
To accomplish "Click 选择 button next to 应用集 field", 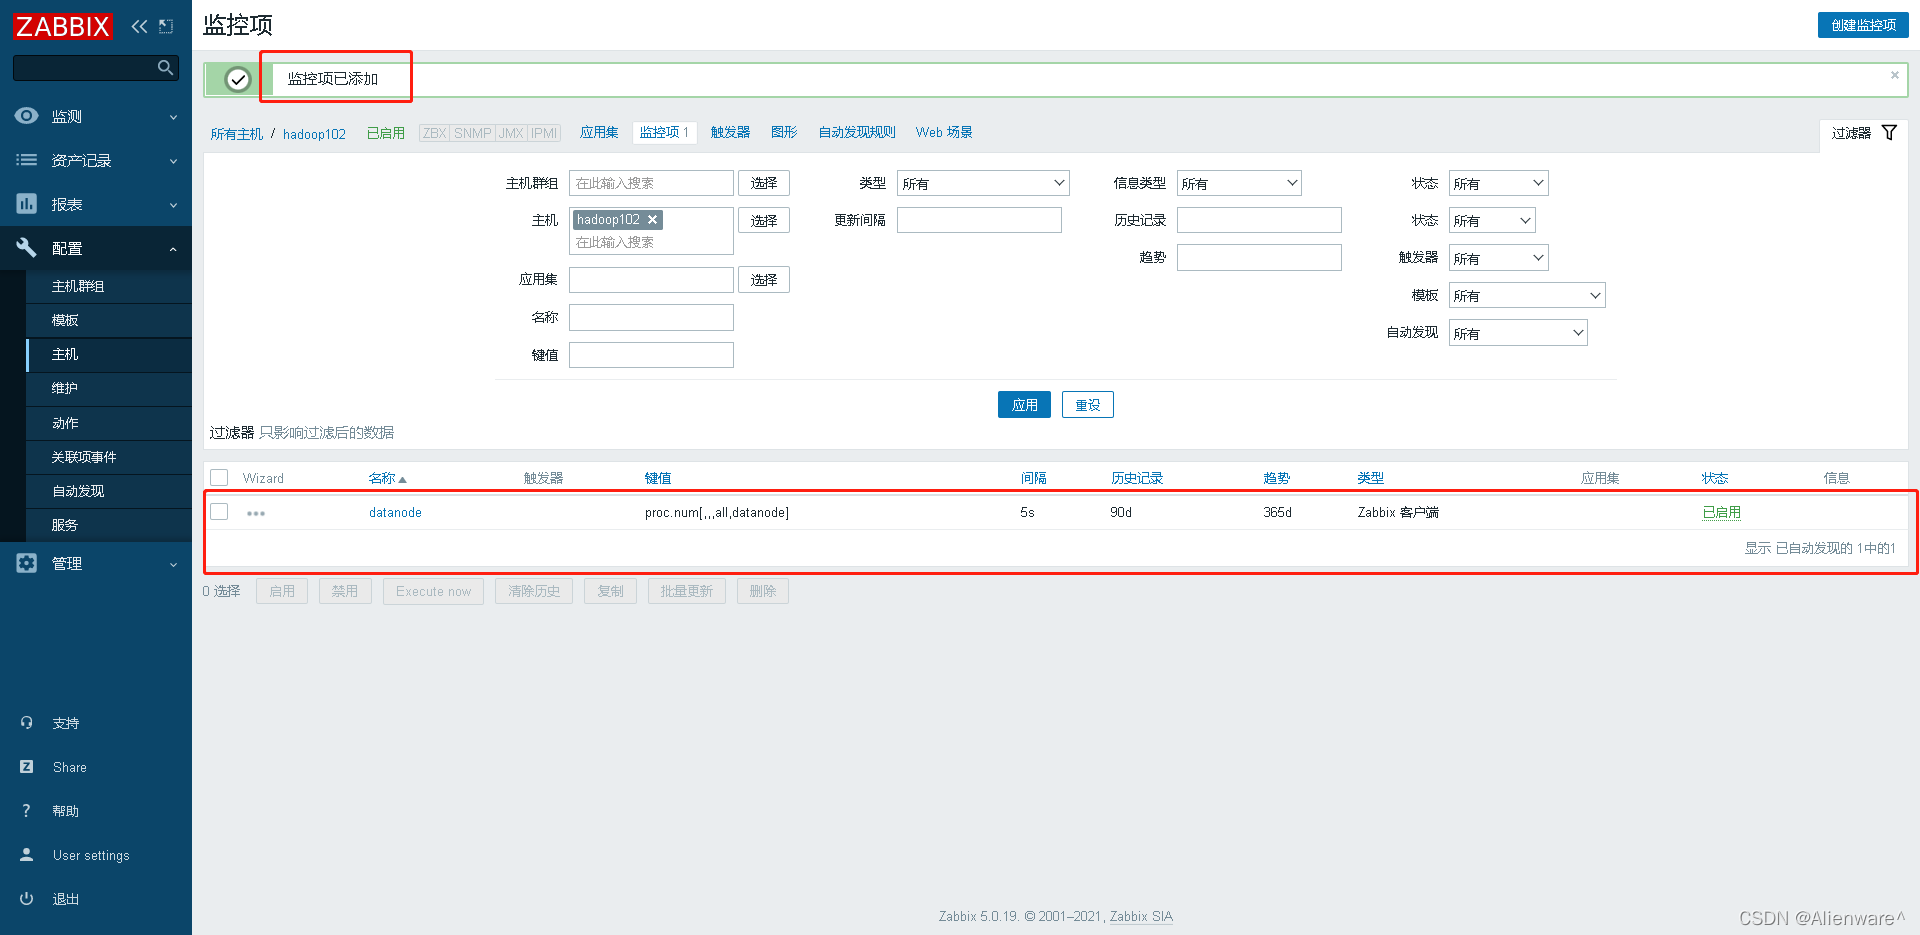I will [764, 280].
